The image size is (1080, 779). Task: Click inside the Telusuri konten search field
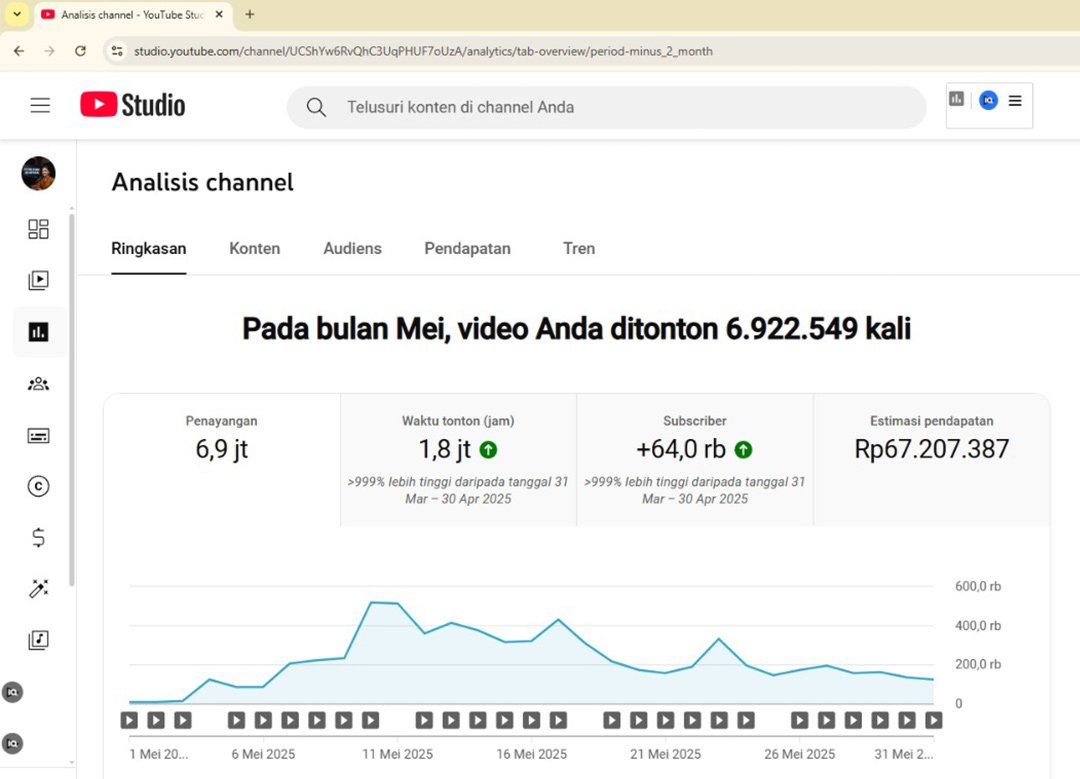[x=600, y=106]
